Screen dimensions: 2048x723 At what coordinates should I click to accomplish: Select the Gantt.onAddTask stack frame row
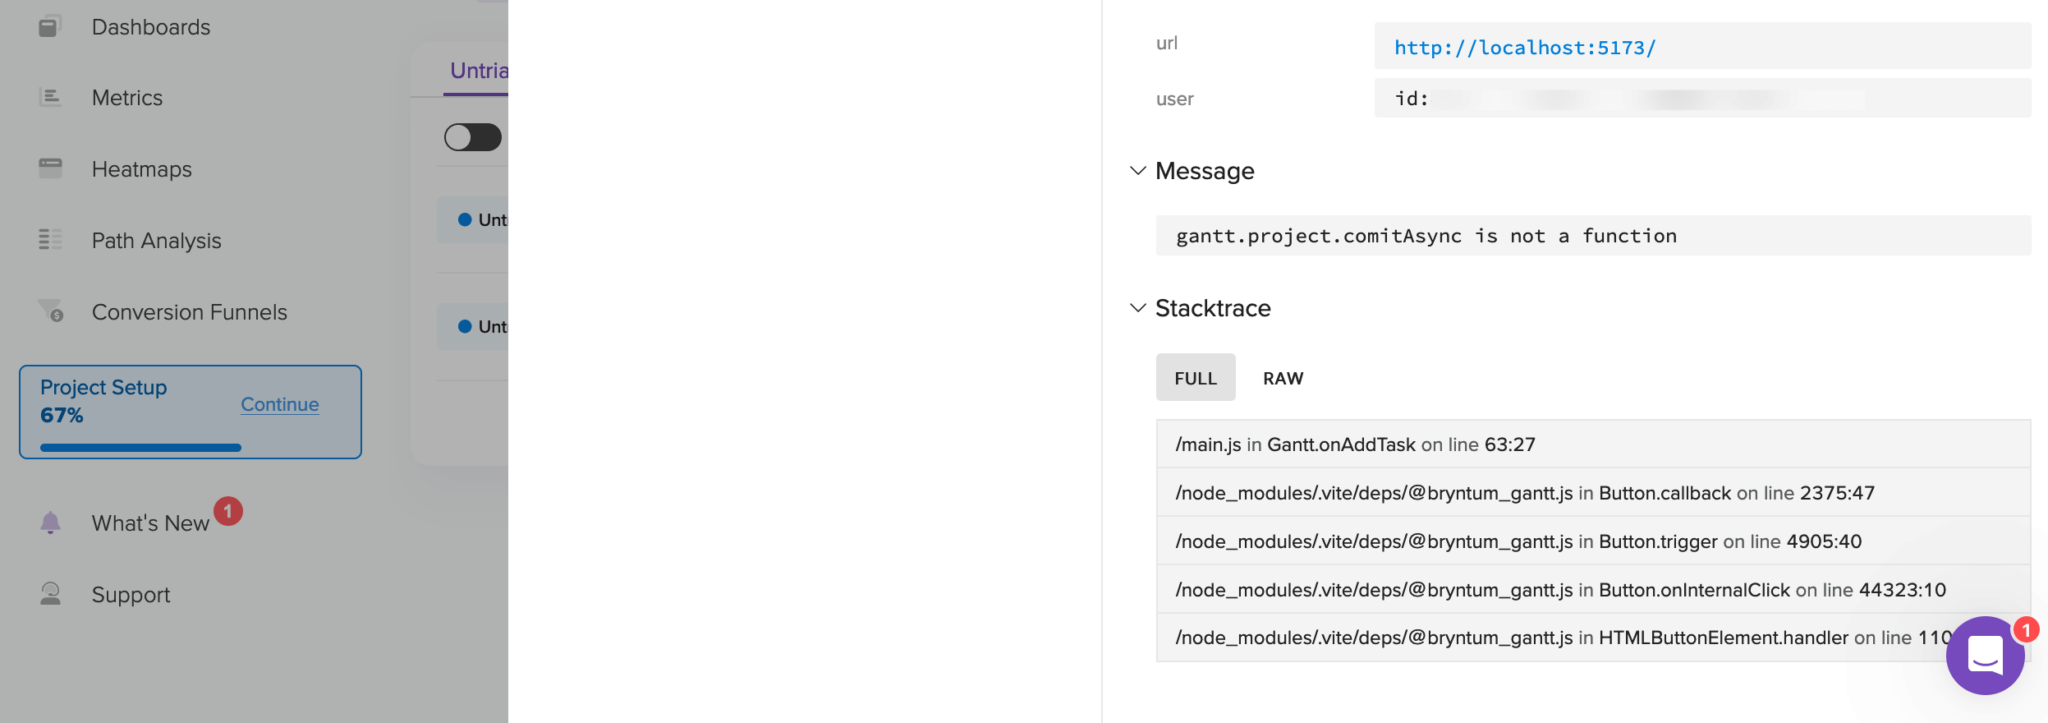(1593, 444)
